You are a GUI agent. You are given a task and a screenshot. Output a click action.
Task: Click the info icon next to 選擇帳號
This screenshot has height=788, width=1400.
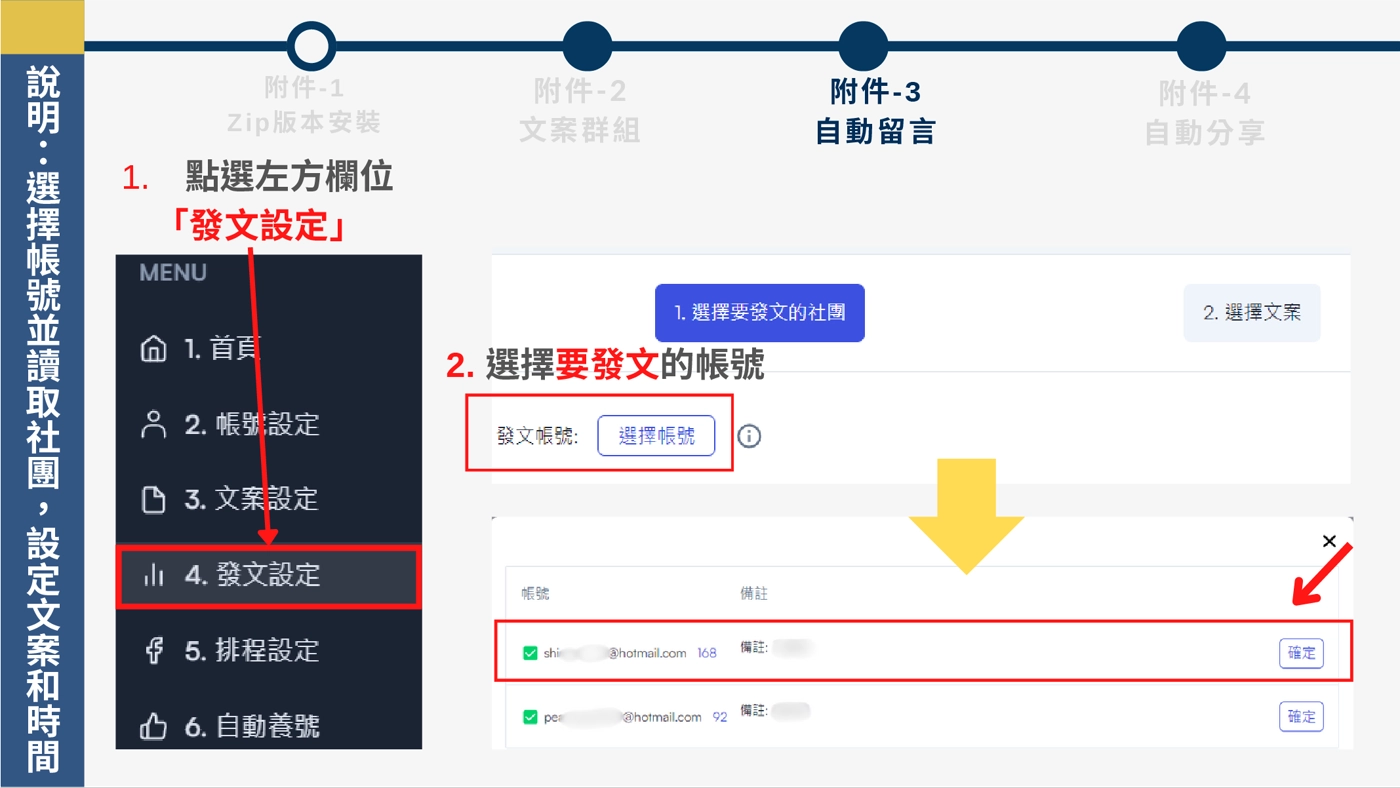(749, 436)
